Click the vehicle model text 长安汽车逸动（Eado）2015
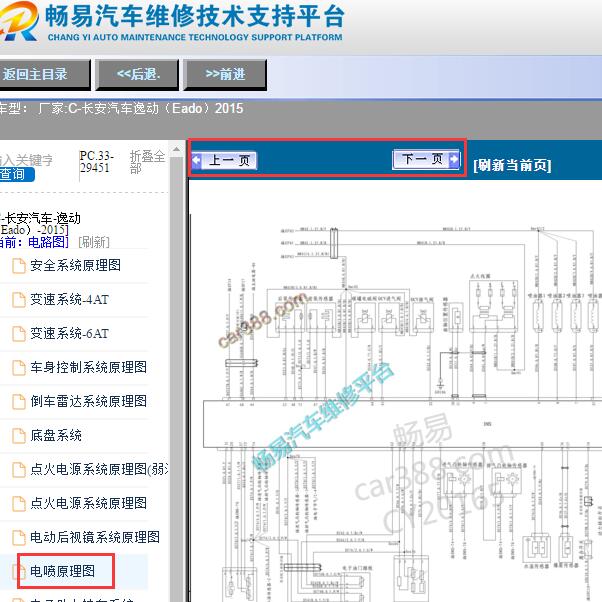Viewport: 602px width, 602px height. pyautogui.click(x=162, y=109)
